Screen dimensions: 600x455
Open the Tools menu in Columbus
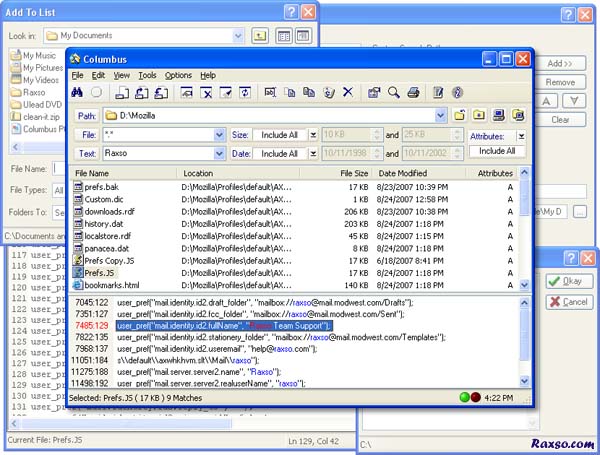tap(147, 75)
